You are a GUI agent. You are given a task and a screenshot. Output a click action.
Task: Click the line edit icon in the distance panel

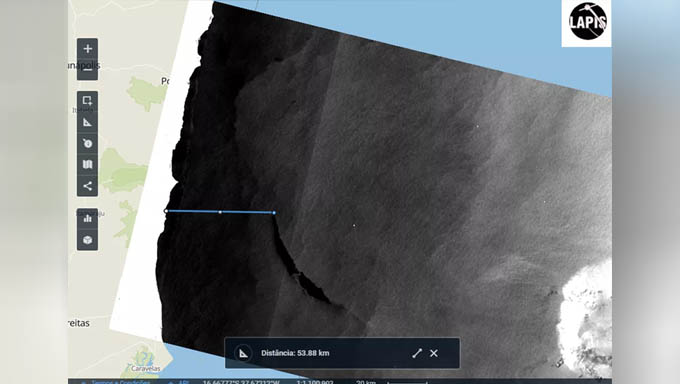417,353
